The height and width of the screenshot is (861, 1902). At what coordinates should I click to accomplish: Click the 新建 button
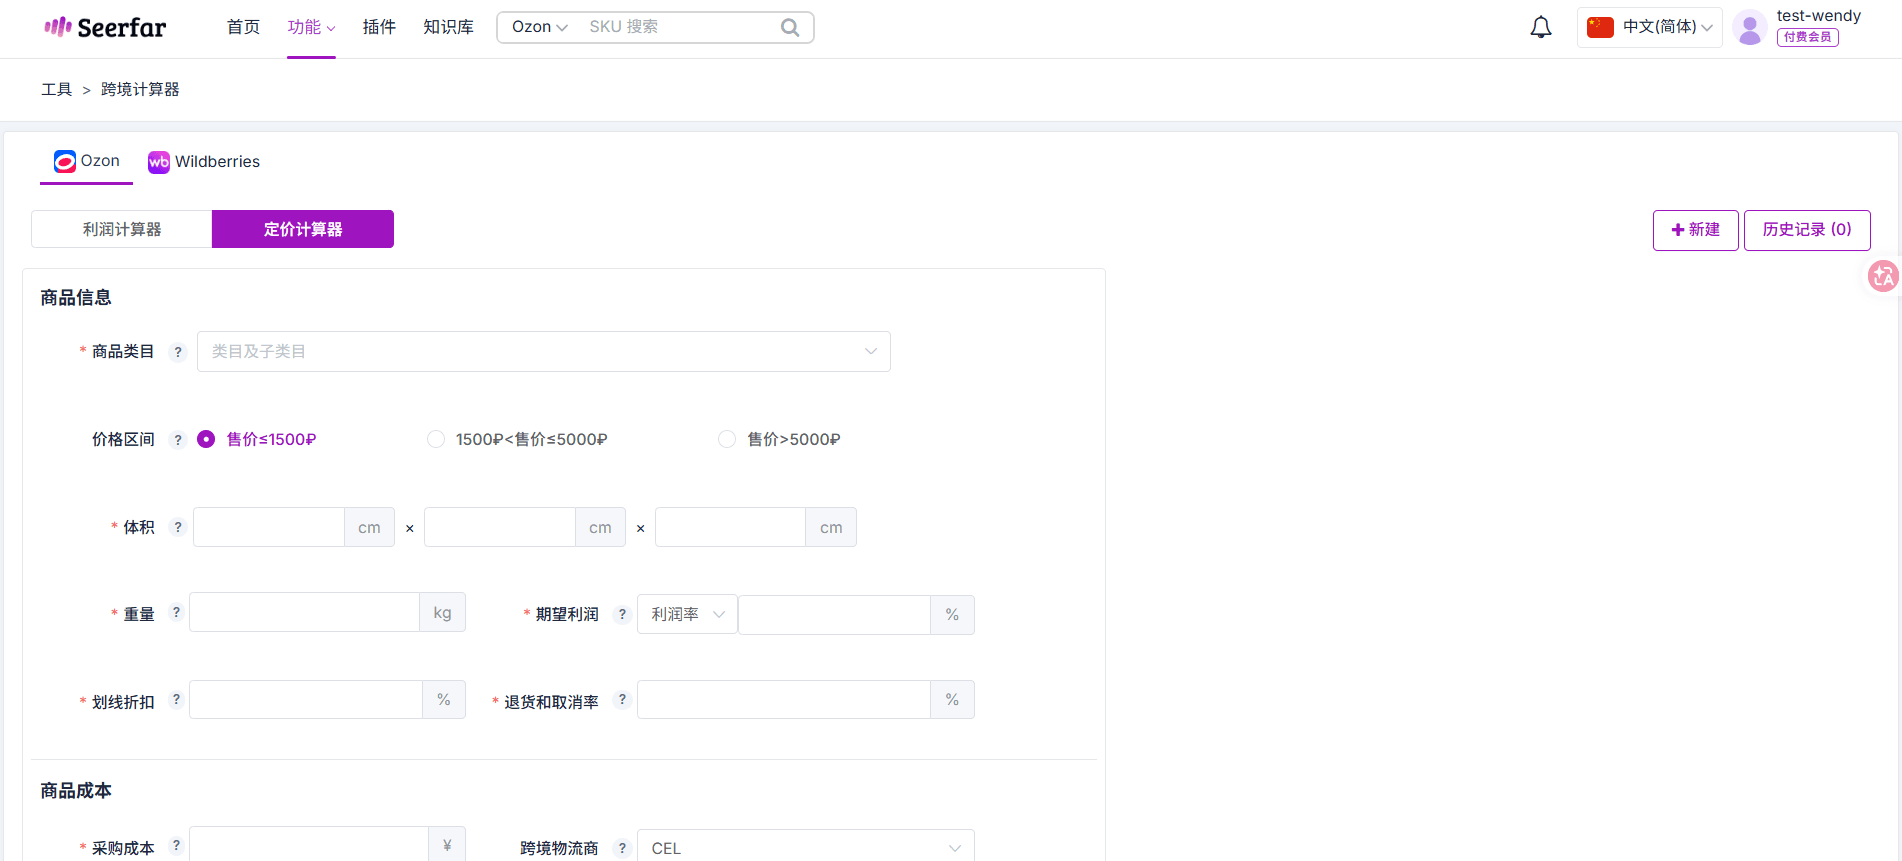pyautogui.click(x=1696, y=230)
